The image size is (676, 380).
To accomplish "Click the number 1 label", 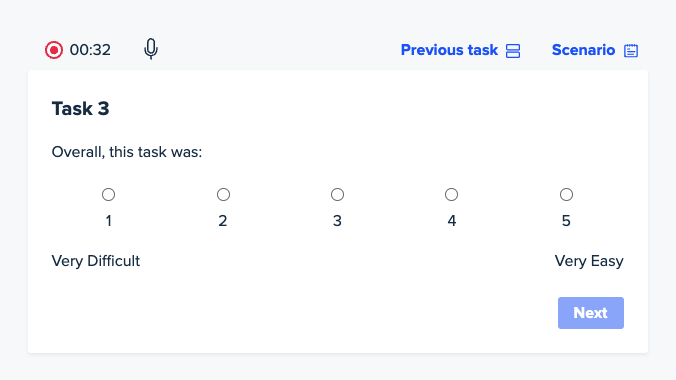I will (x=109, y=221).
